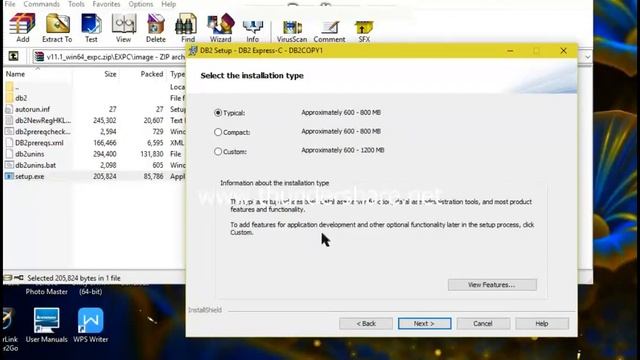Close the DB2 Setup window
This screenshot has height=360, width=640.
click(x=563, y=51)
